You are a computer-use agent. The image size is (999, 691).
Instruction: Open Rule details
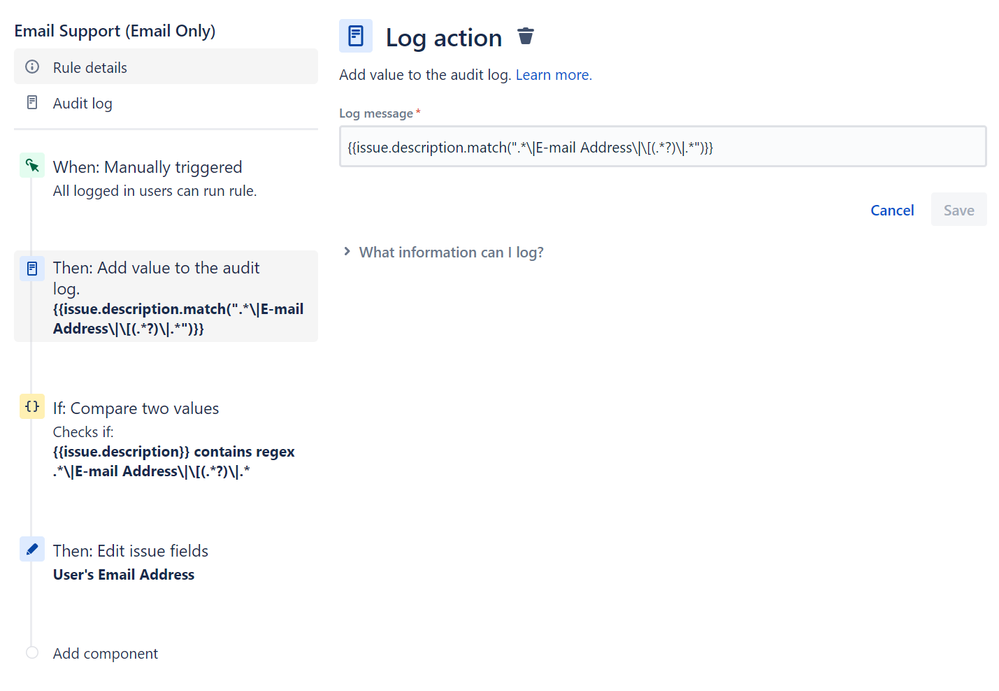click(166, 67)
